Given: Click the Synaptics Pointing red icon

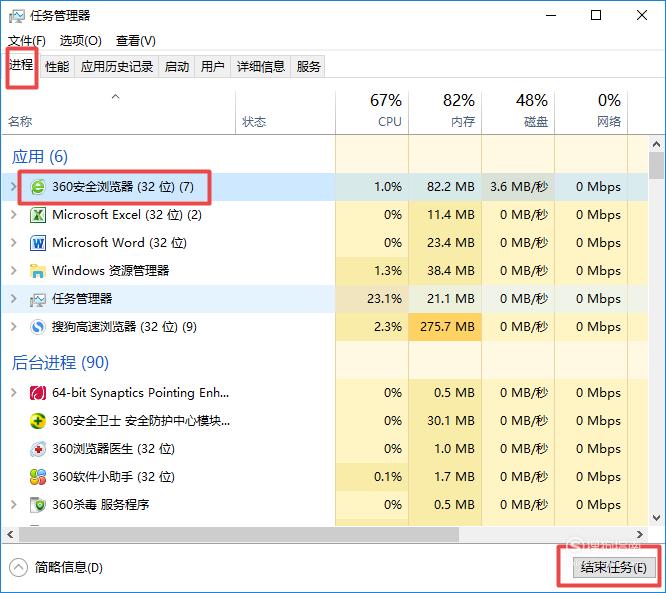Looking at the screenshot, I should (x=38, y=393).
